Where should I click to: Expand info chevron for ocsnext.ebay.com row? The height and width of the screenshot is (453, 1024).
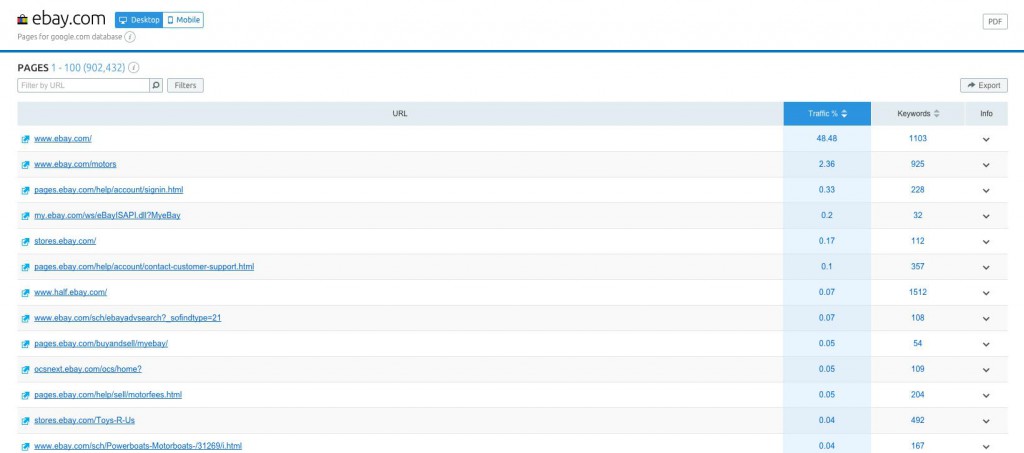985,369
